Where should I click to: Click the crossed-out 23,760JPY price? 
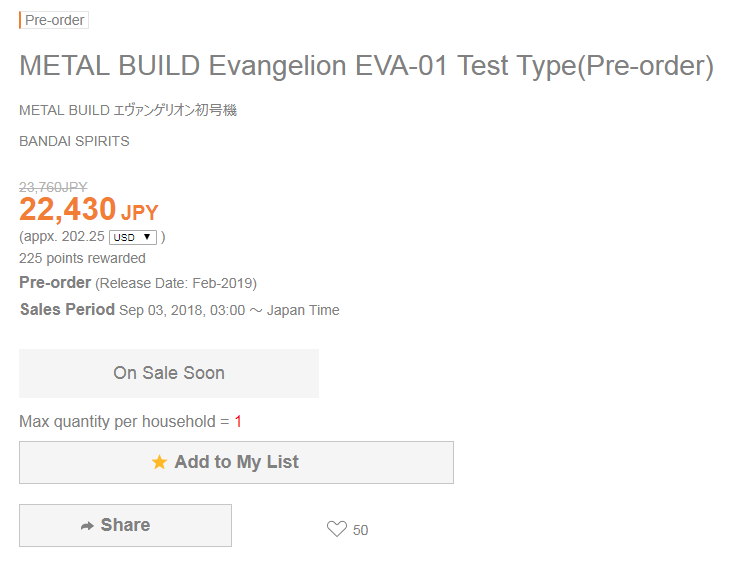(53, 187)
